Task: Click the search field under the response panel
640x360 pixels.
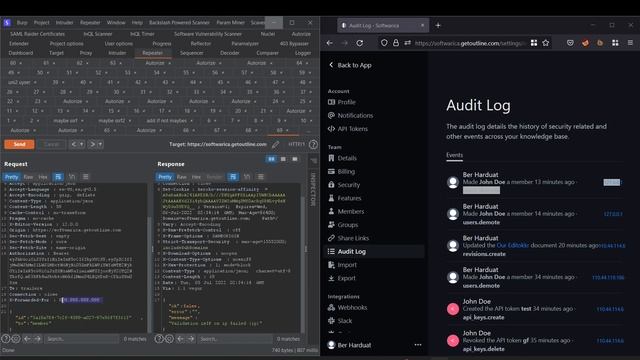Action: (235, 339)
